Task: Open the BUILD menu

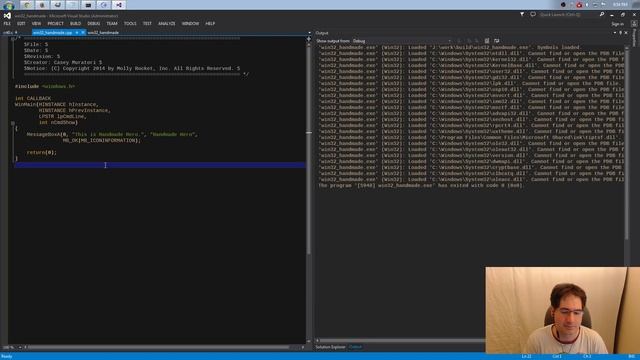Action: click(x=76, y=24)
